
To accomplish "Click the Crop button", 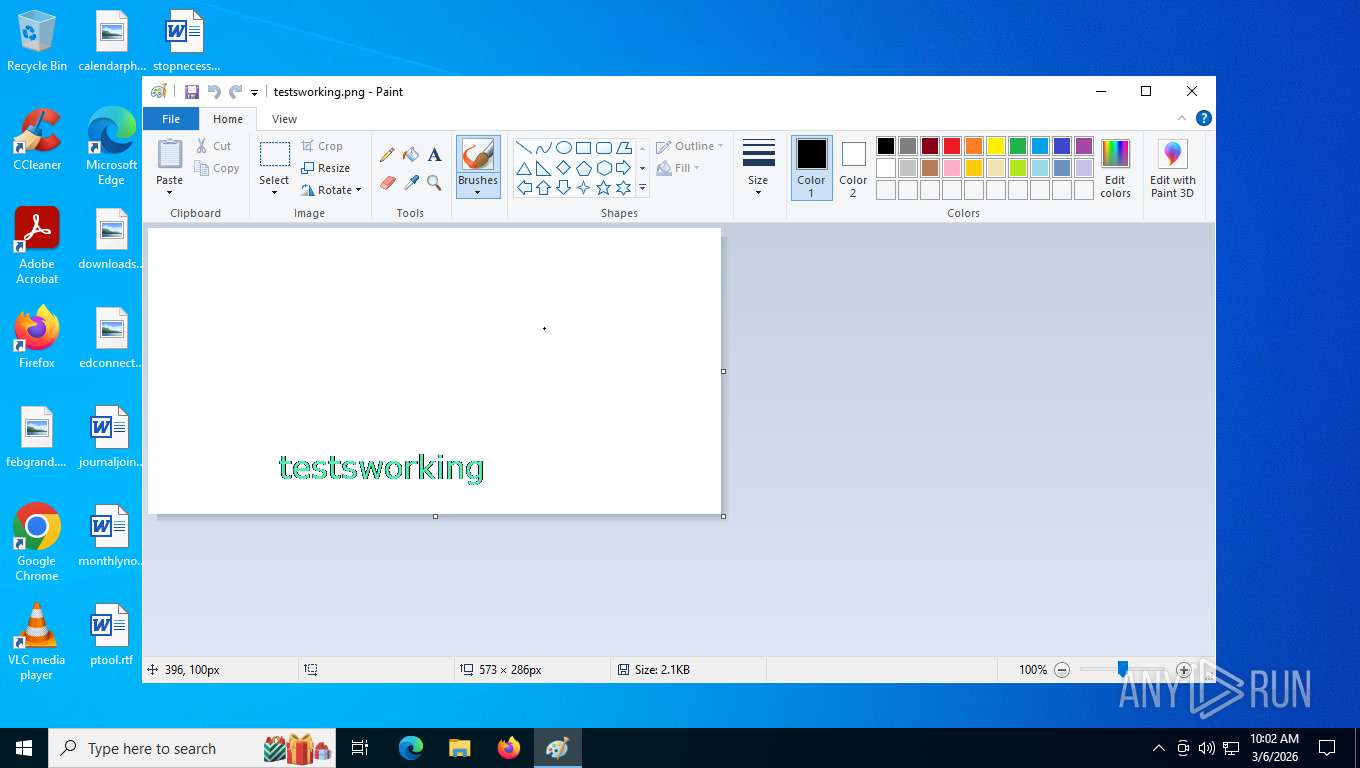I will [322, 146].
